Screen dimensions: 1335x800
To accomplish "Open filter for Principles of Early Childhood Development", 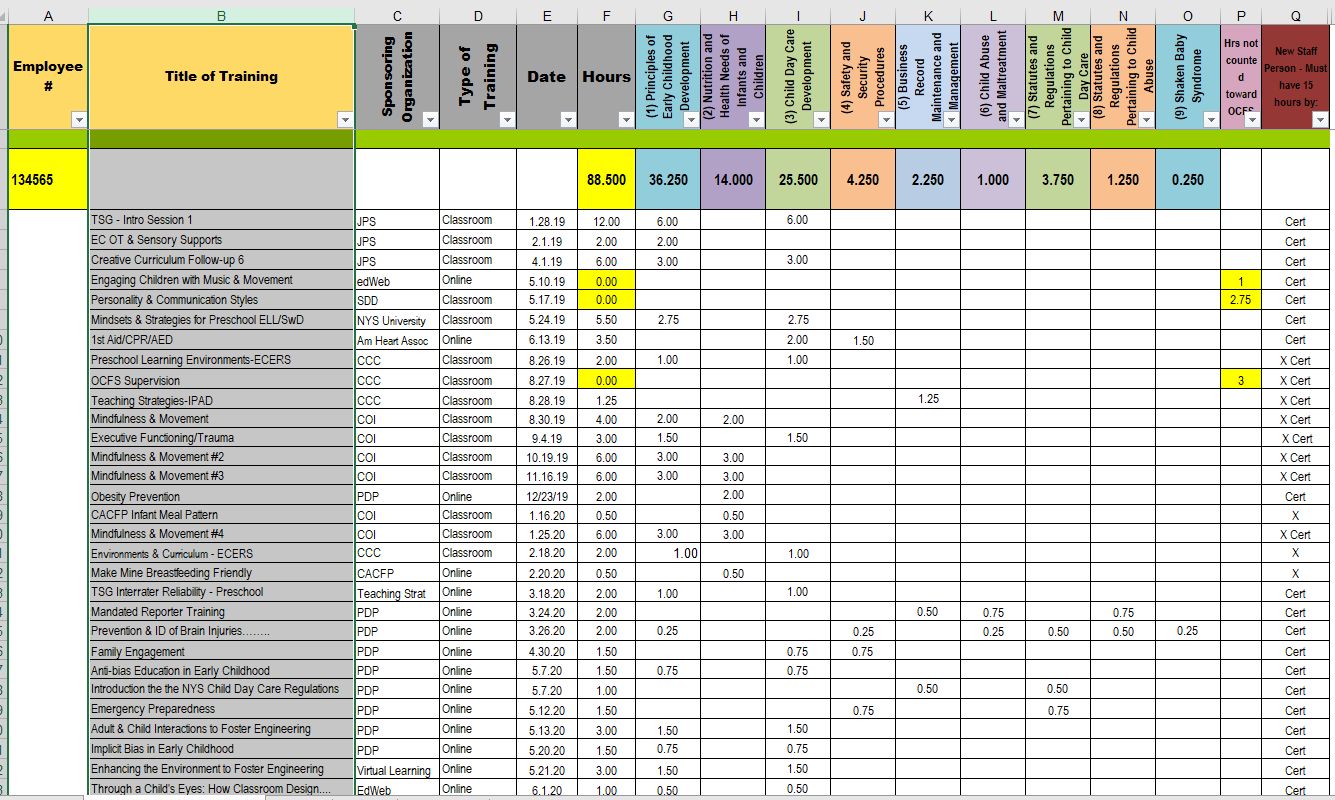I will 691,120.
